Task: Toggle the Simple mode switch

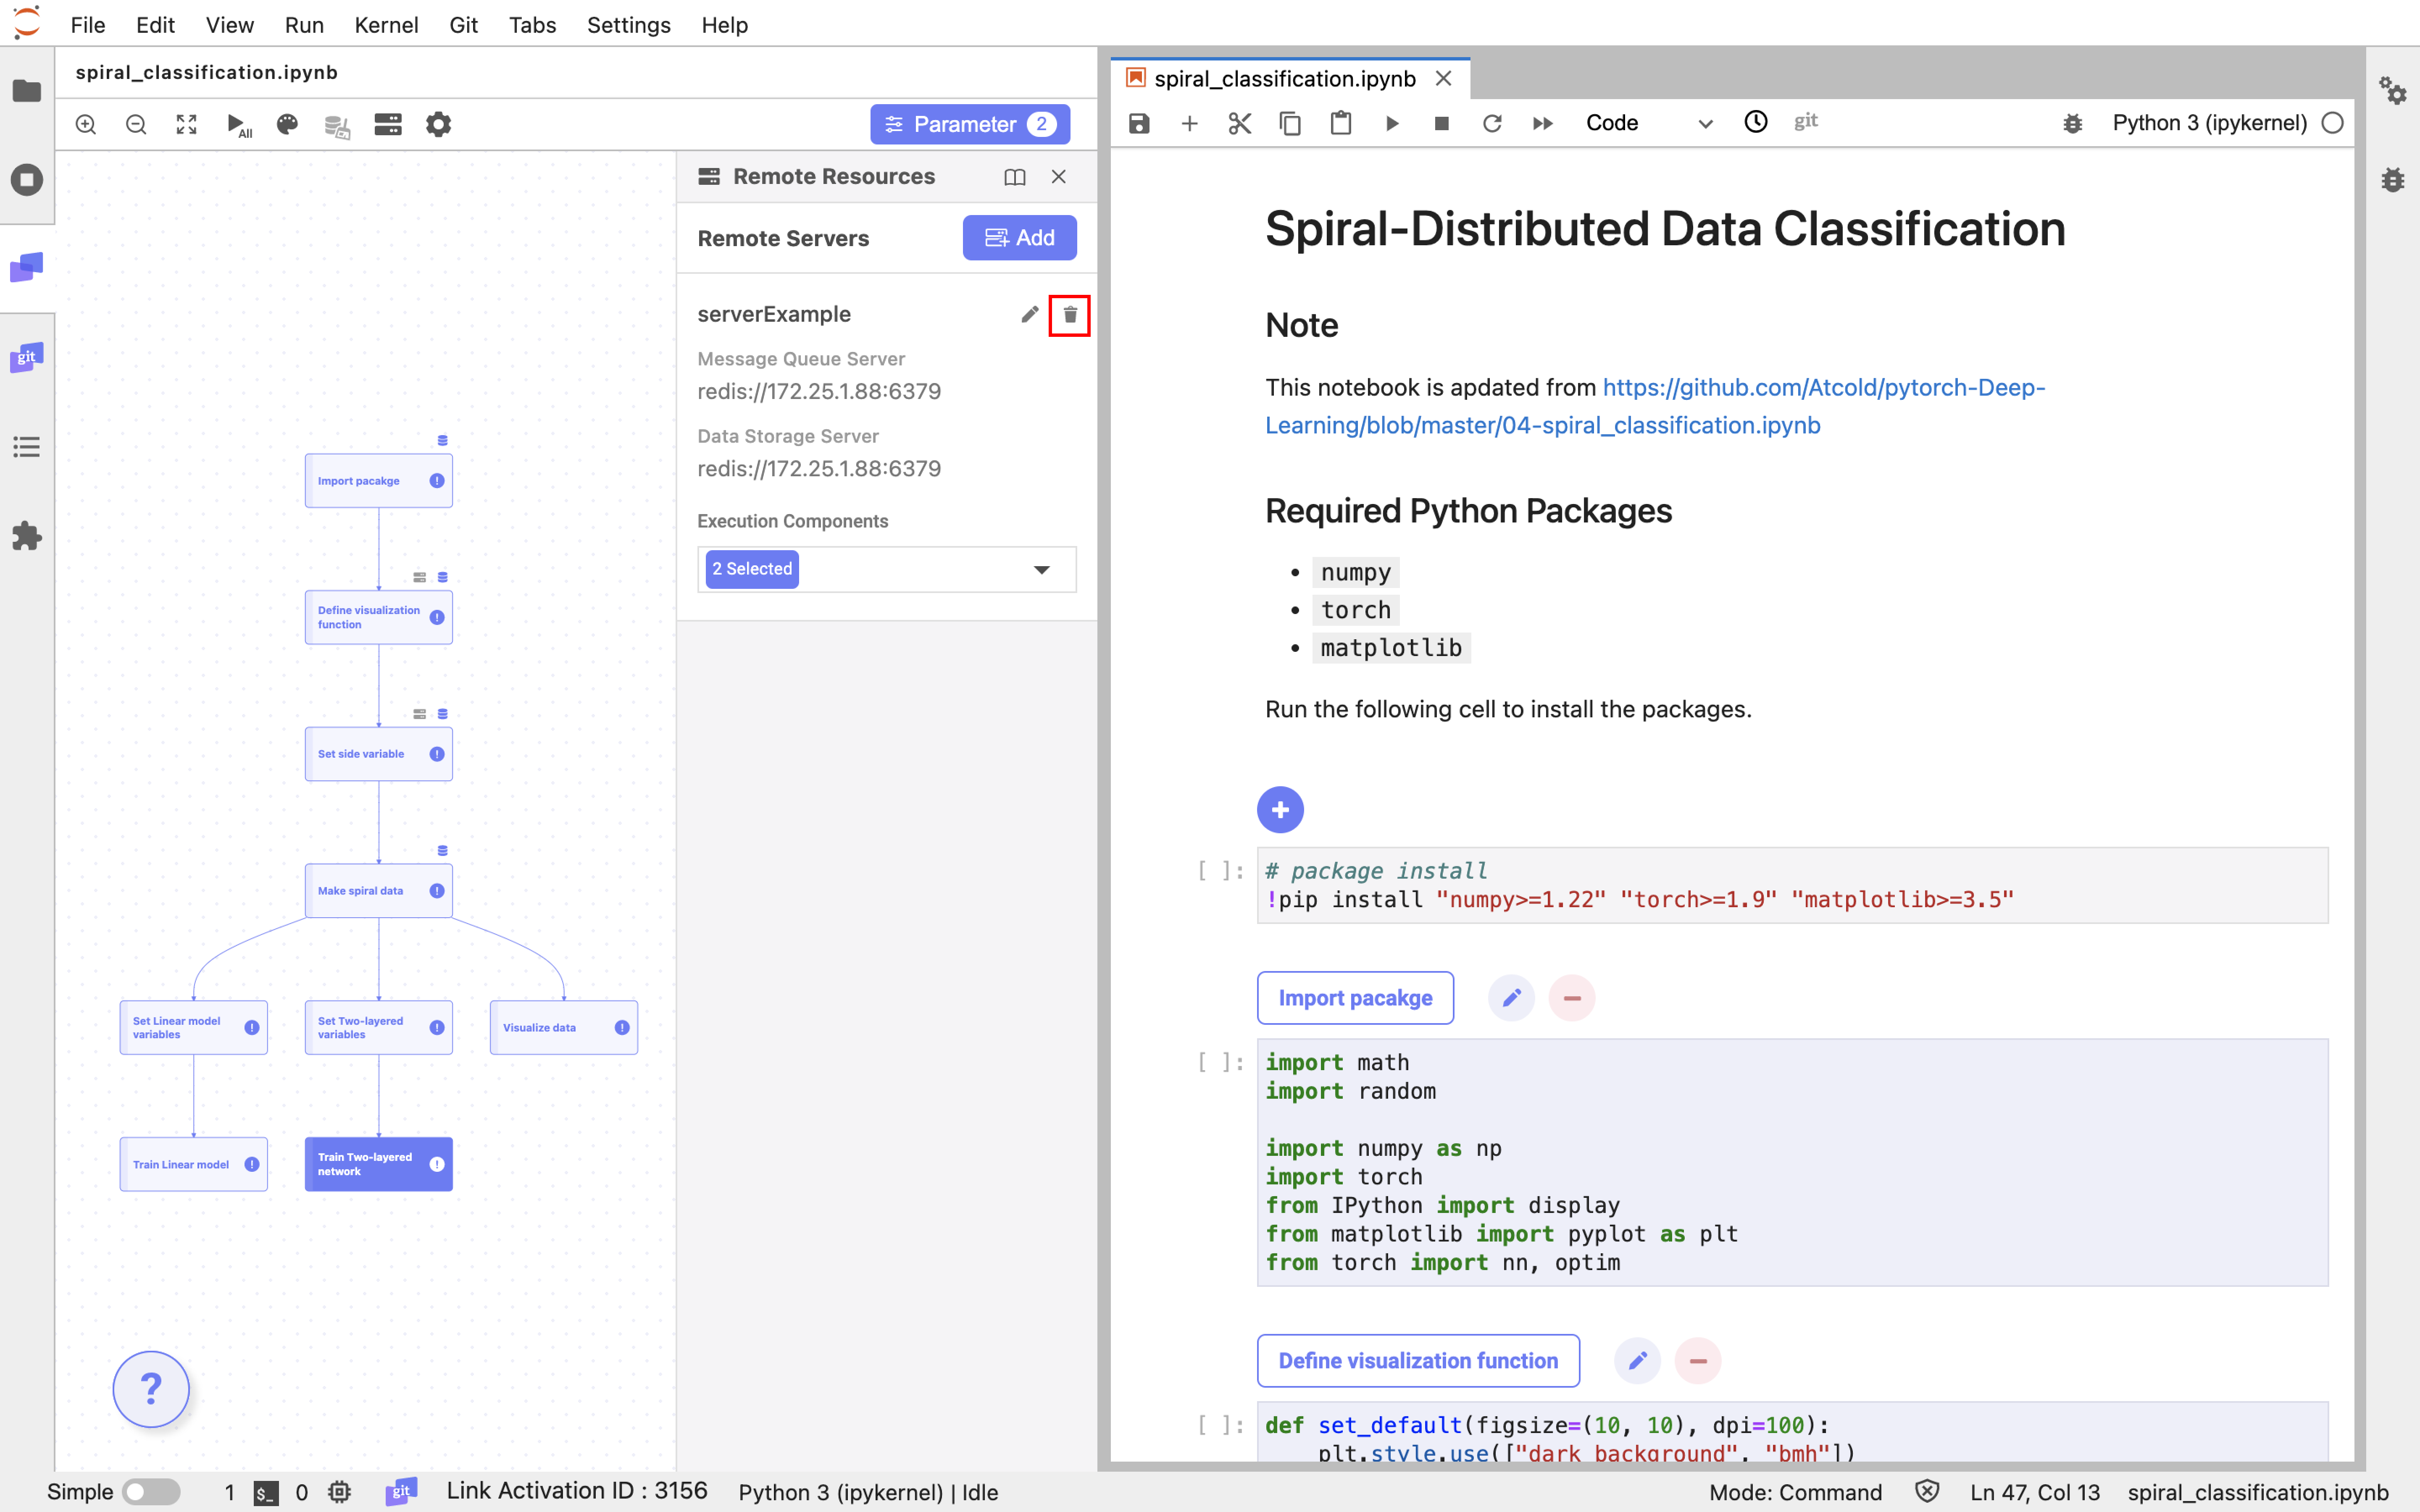Action: click(151, 1492)
